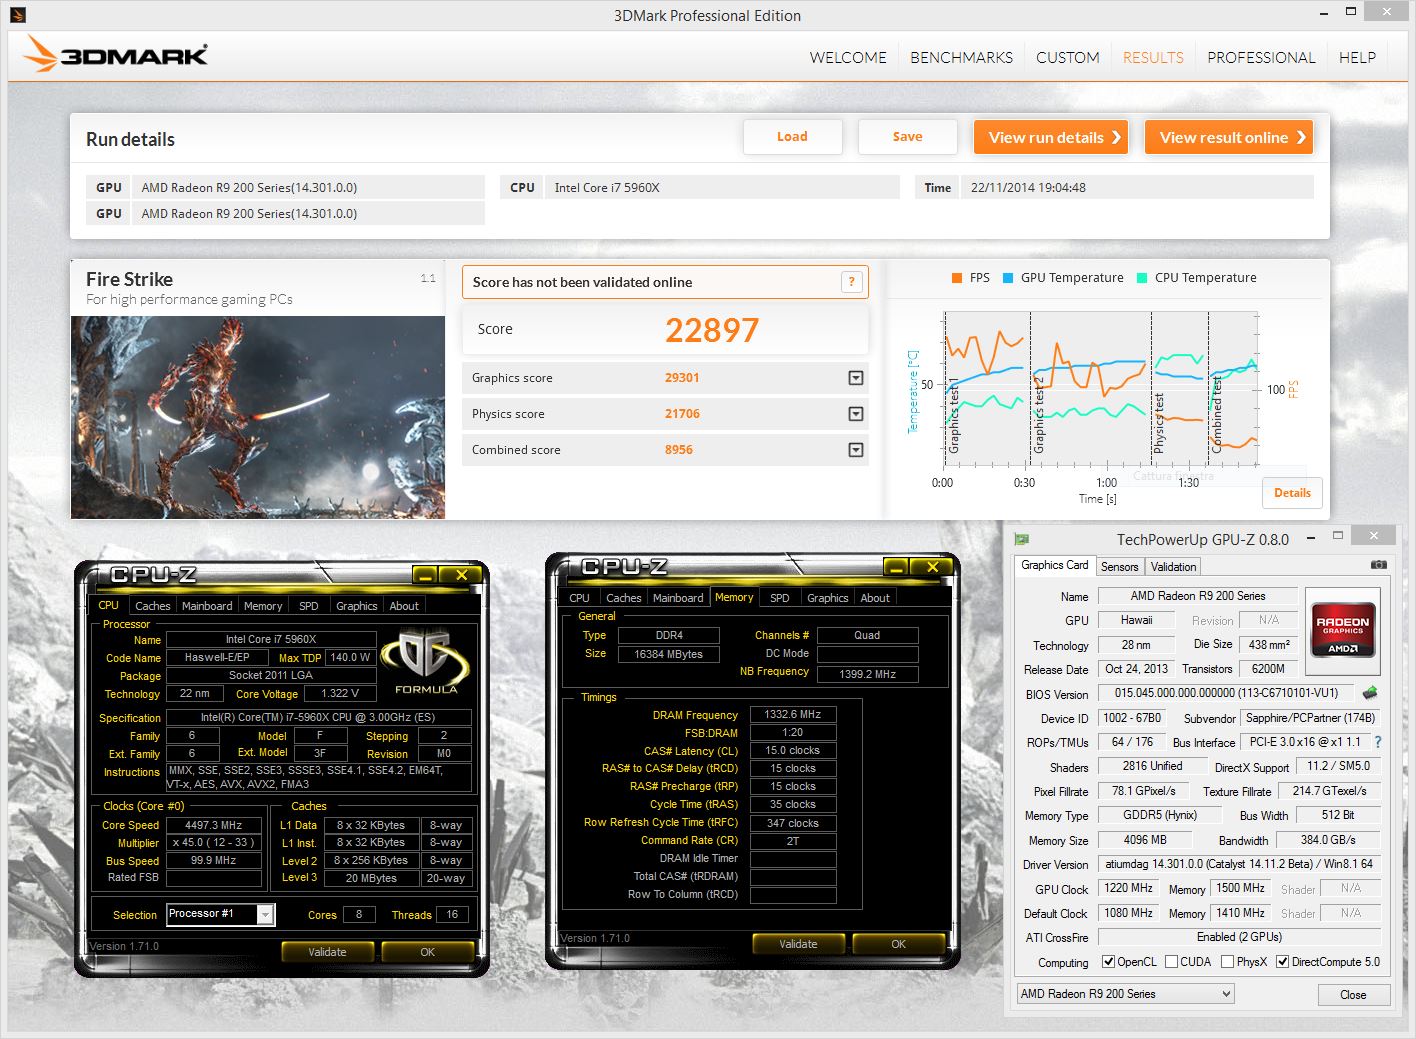The image size is (1416, 1039).
Task: Click the GPU Temperature blue legend swatch
Action: [x=1008, y=278]
